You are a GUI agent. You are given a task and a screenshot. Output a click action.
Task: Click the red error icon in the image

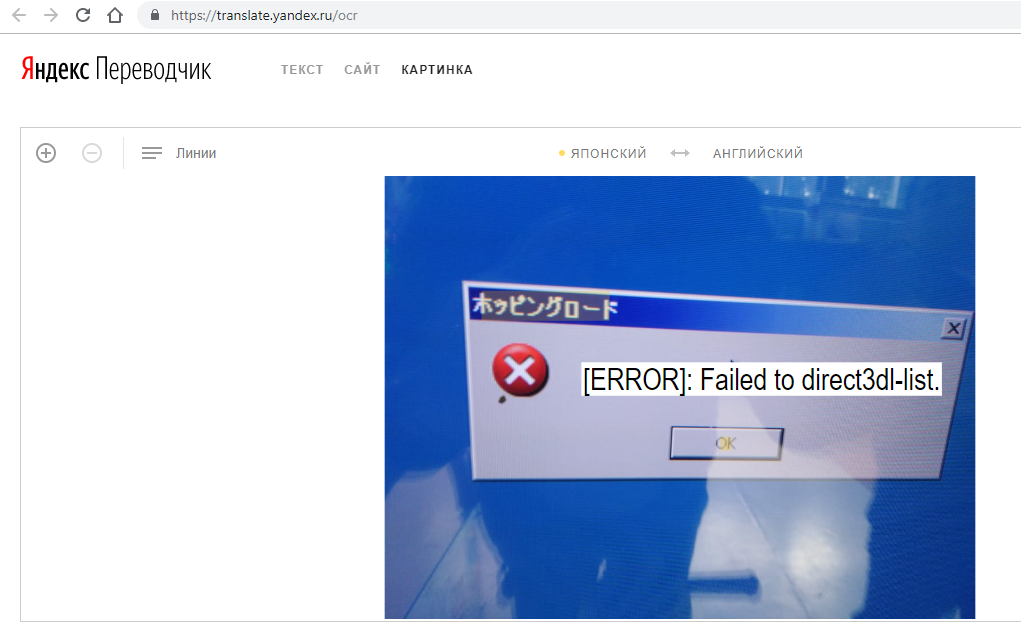point(520,370)
